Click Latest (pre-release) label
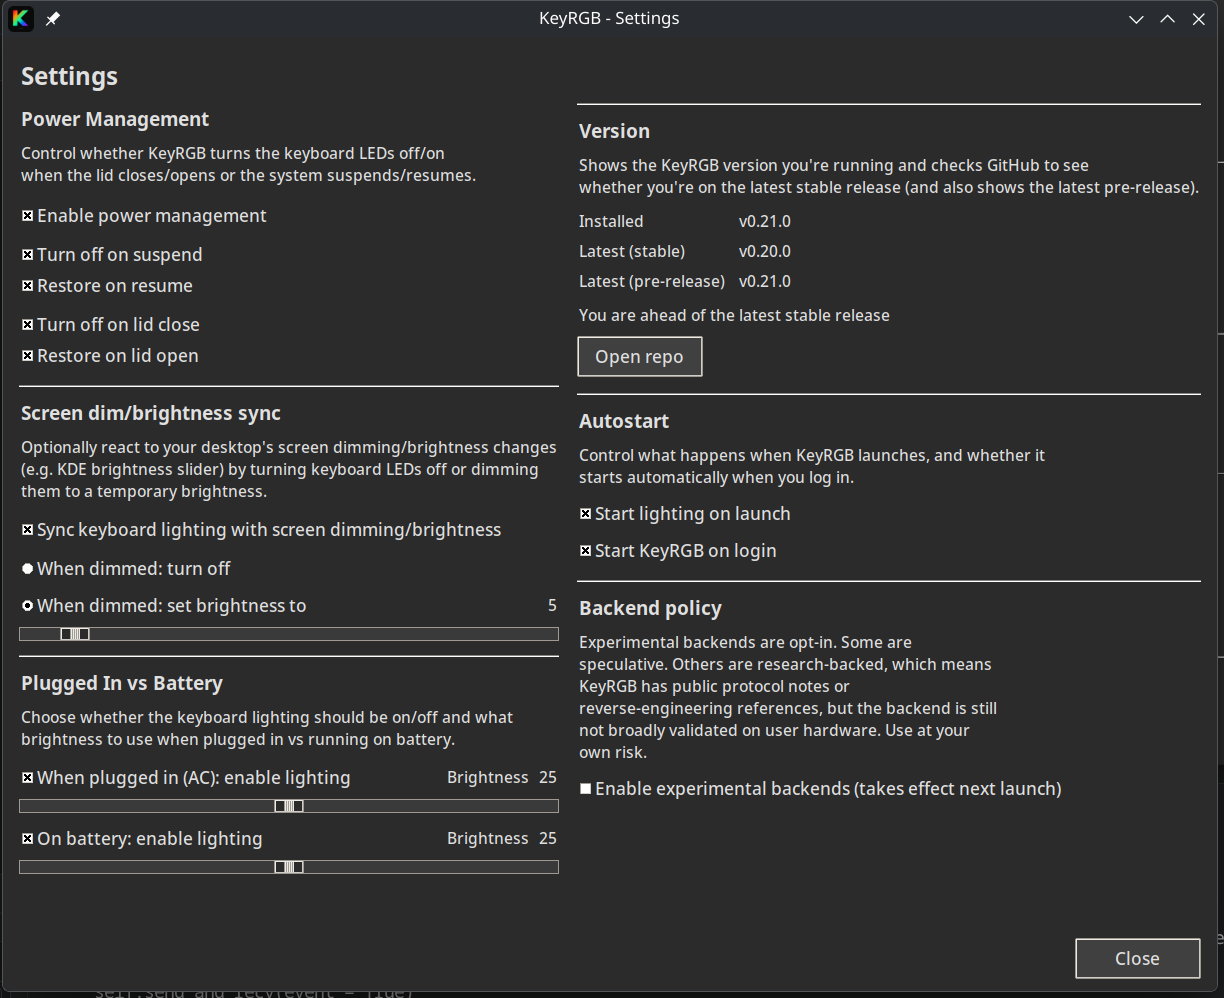The height and width of the screenshot is (998, 1224). click(x=652, y=281)
